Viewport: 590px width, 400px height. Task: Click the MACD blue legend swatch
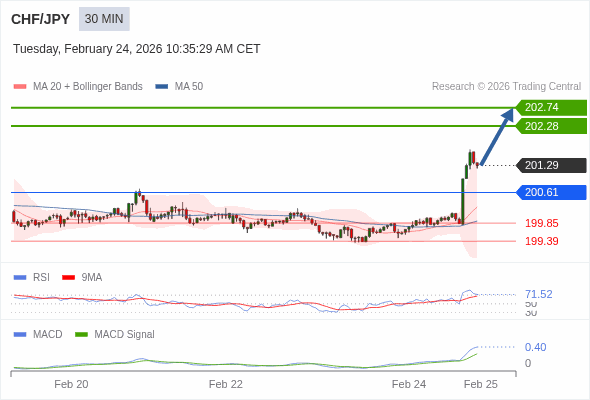tap(20, 335)
